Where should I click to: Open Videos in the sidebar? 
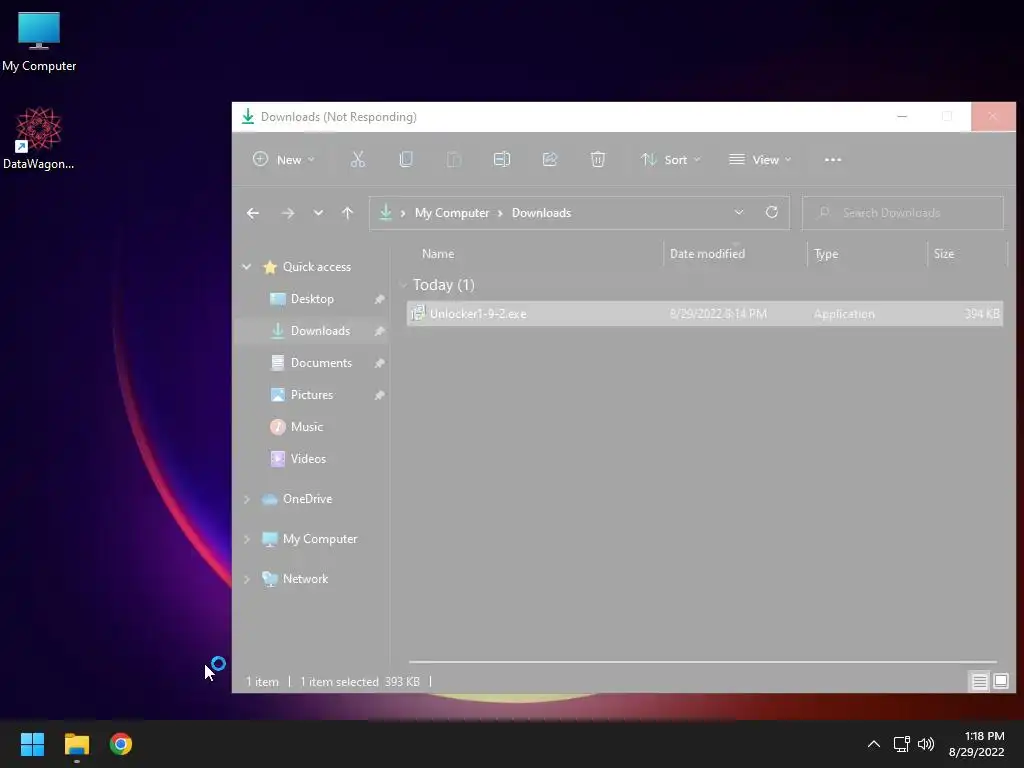tap(308, 458)
